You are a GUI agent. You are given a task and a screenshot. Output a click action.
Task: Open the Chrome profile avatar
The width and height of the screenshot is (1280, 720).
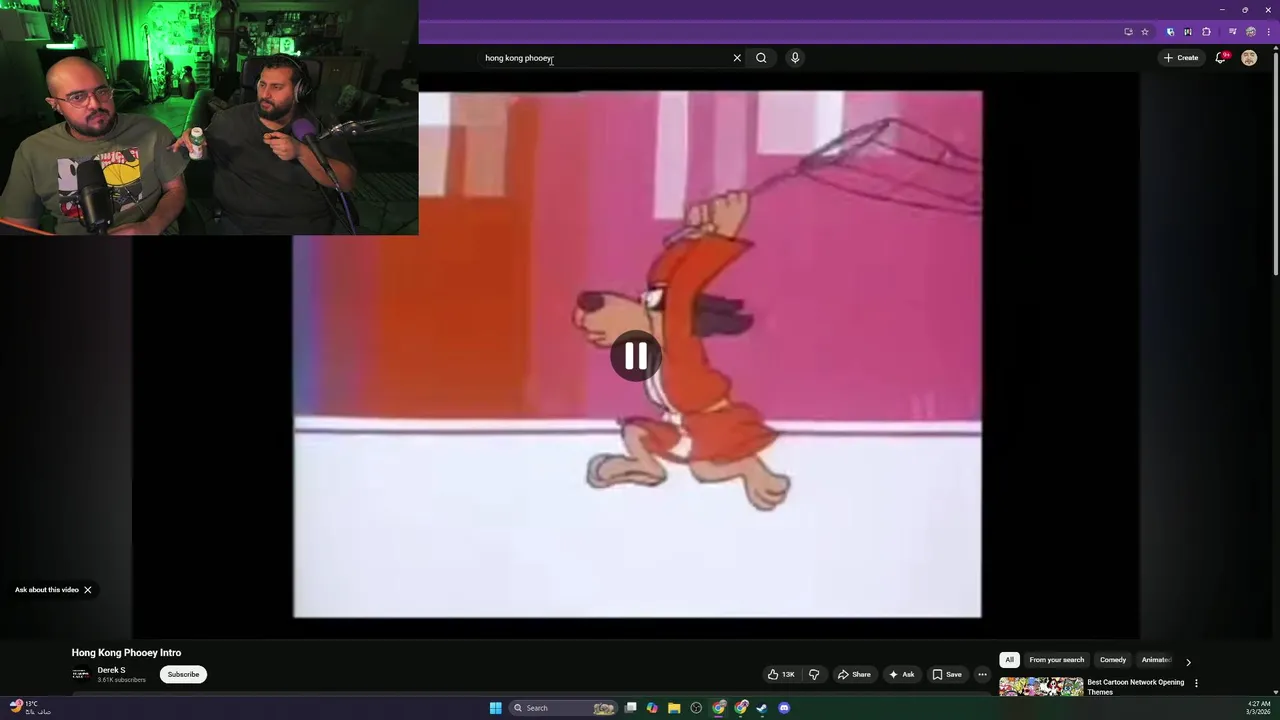click(1250, 32)
